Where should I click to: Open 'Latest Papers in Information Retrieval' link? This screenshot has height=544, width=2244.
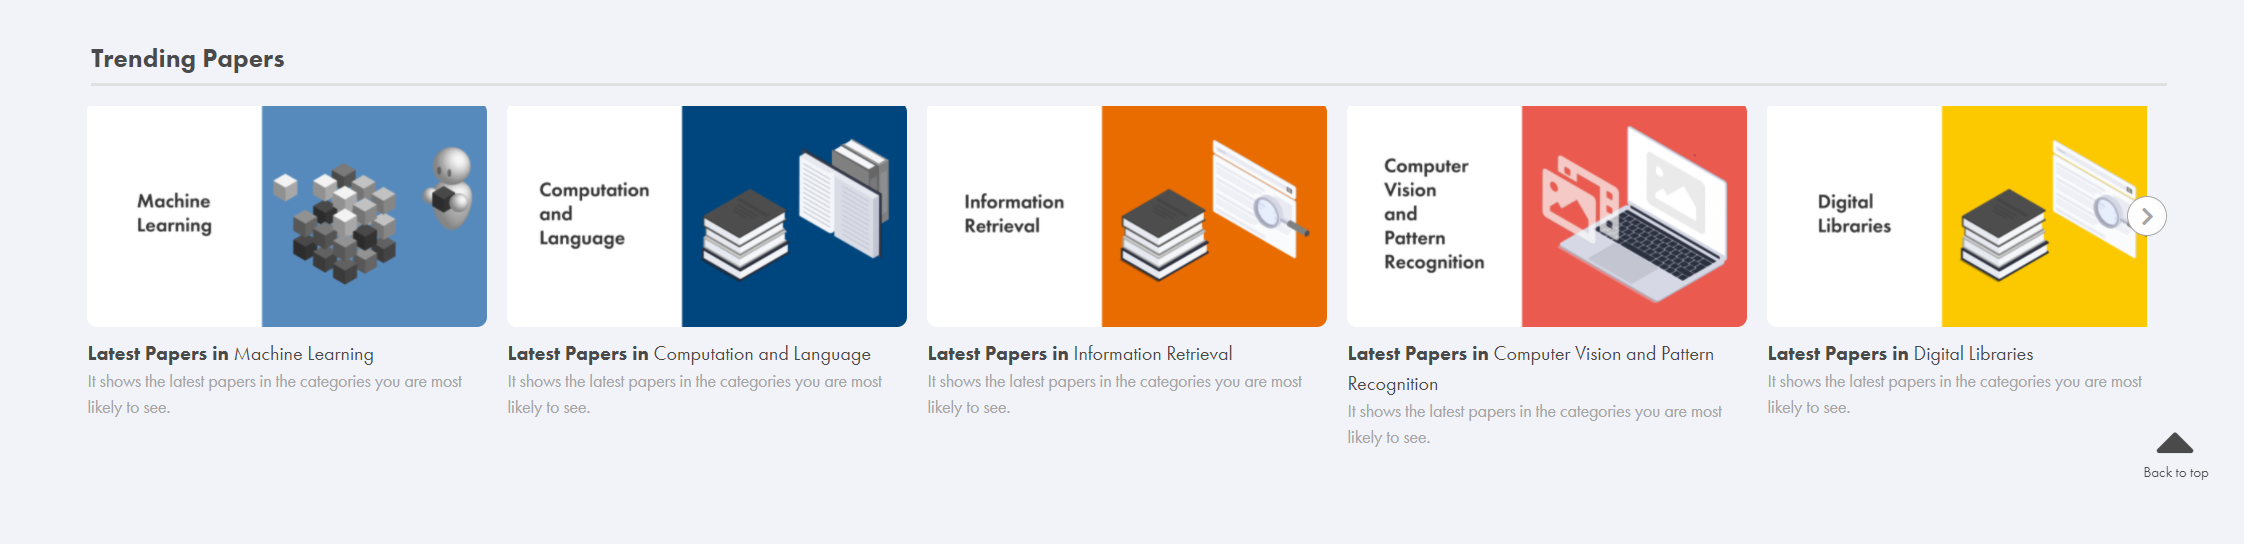pos(1080,354)
